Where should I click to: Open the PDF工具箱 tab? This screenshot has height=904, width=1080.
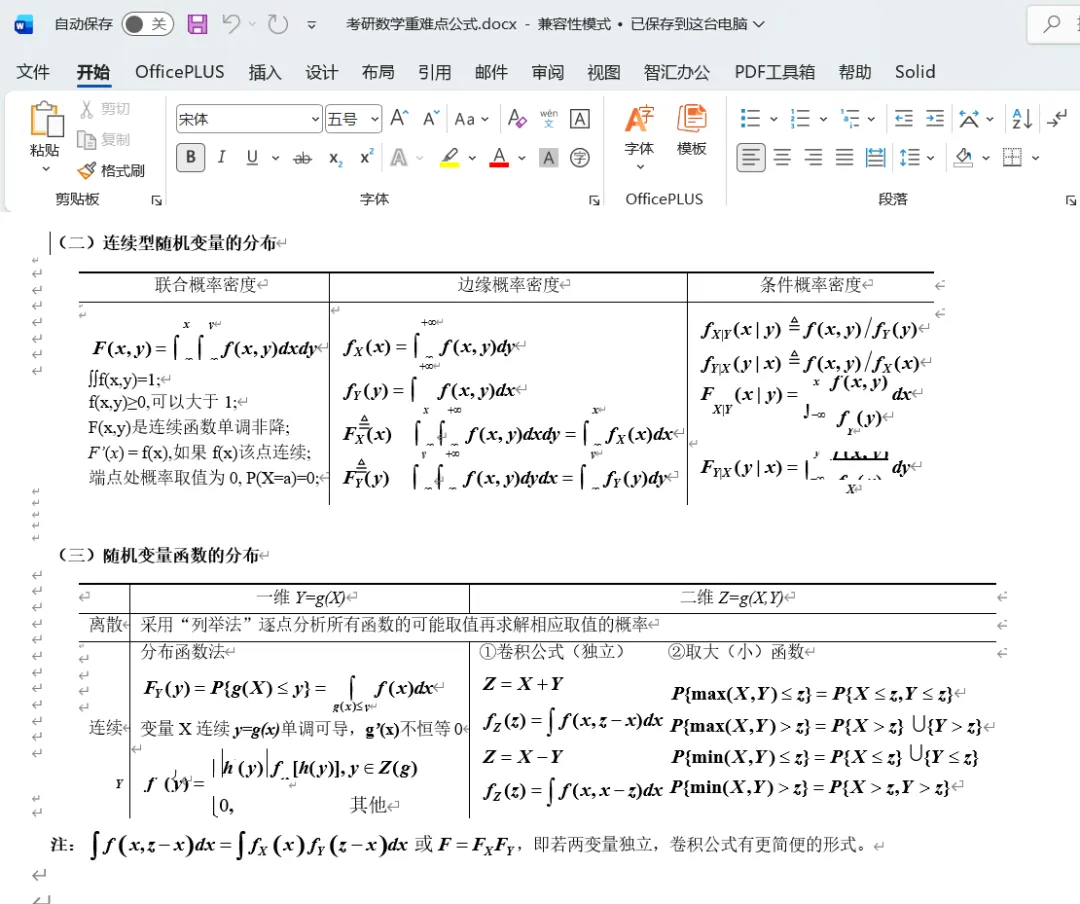(x=774, y=72)
